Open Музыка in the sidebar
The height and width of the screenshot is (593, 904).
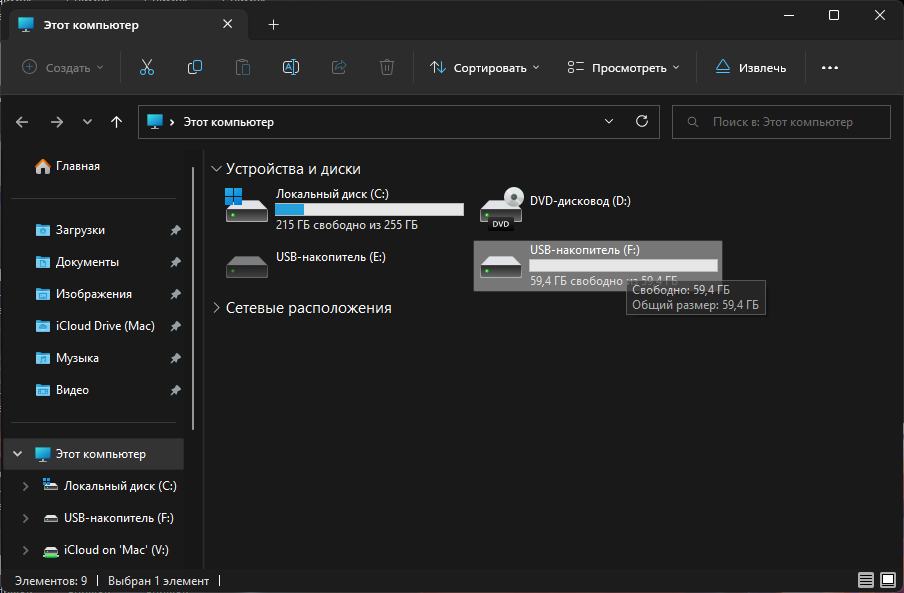point(67,358)
